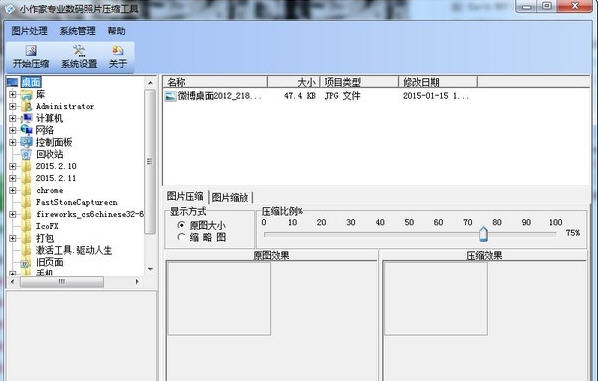Expand the Administrator tree node
Viewport: 599px width, 381px height.
[13, 106]
